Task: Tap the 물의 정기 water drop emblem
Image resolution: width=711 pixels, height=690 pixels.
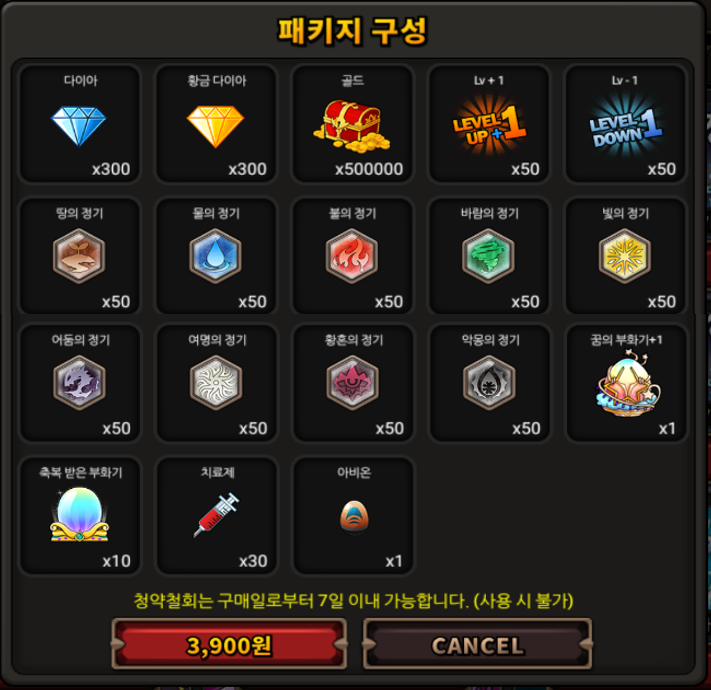Action: pos(215,256)
